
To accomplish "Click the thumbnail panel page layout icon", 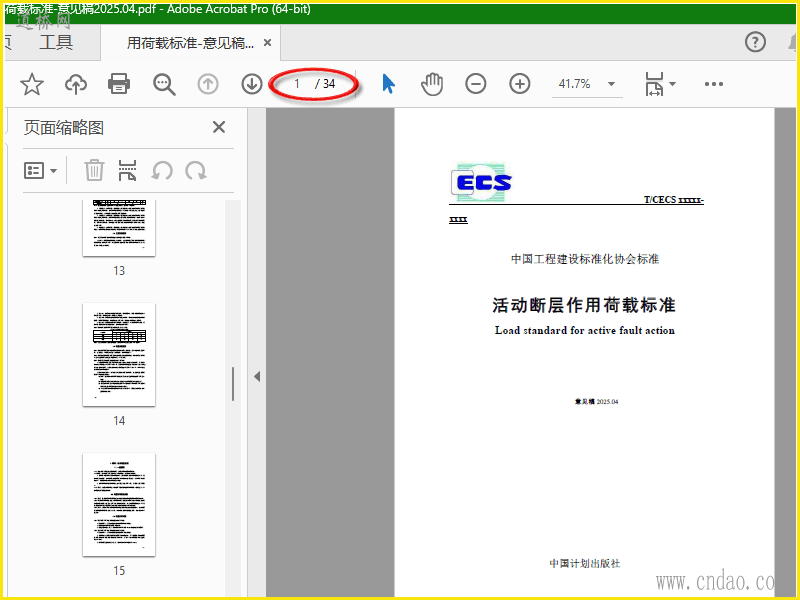I will click(127, 170).
